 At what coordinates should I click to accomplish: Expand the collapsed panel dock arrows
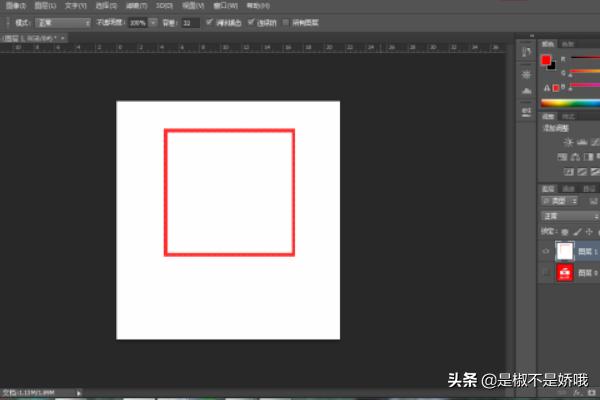pos(532,36)
